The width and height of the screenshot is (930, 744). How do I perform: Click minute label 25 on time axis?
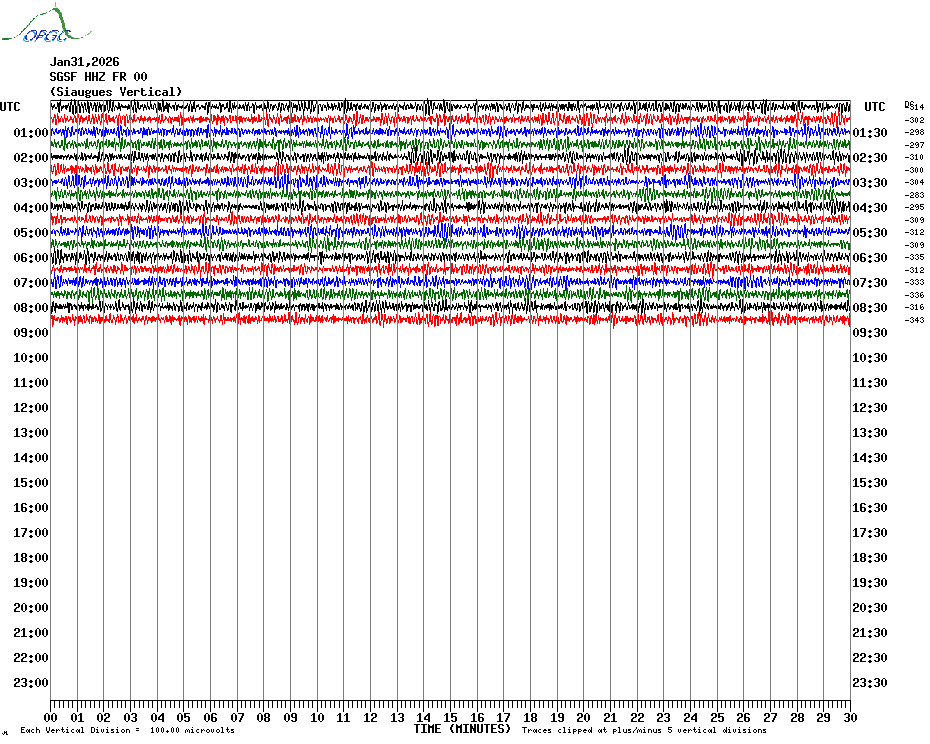coord(717,717)
